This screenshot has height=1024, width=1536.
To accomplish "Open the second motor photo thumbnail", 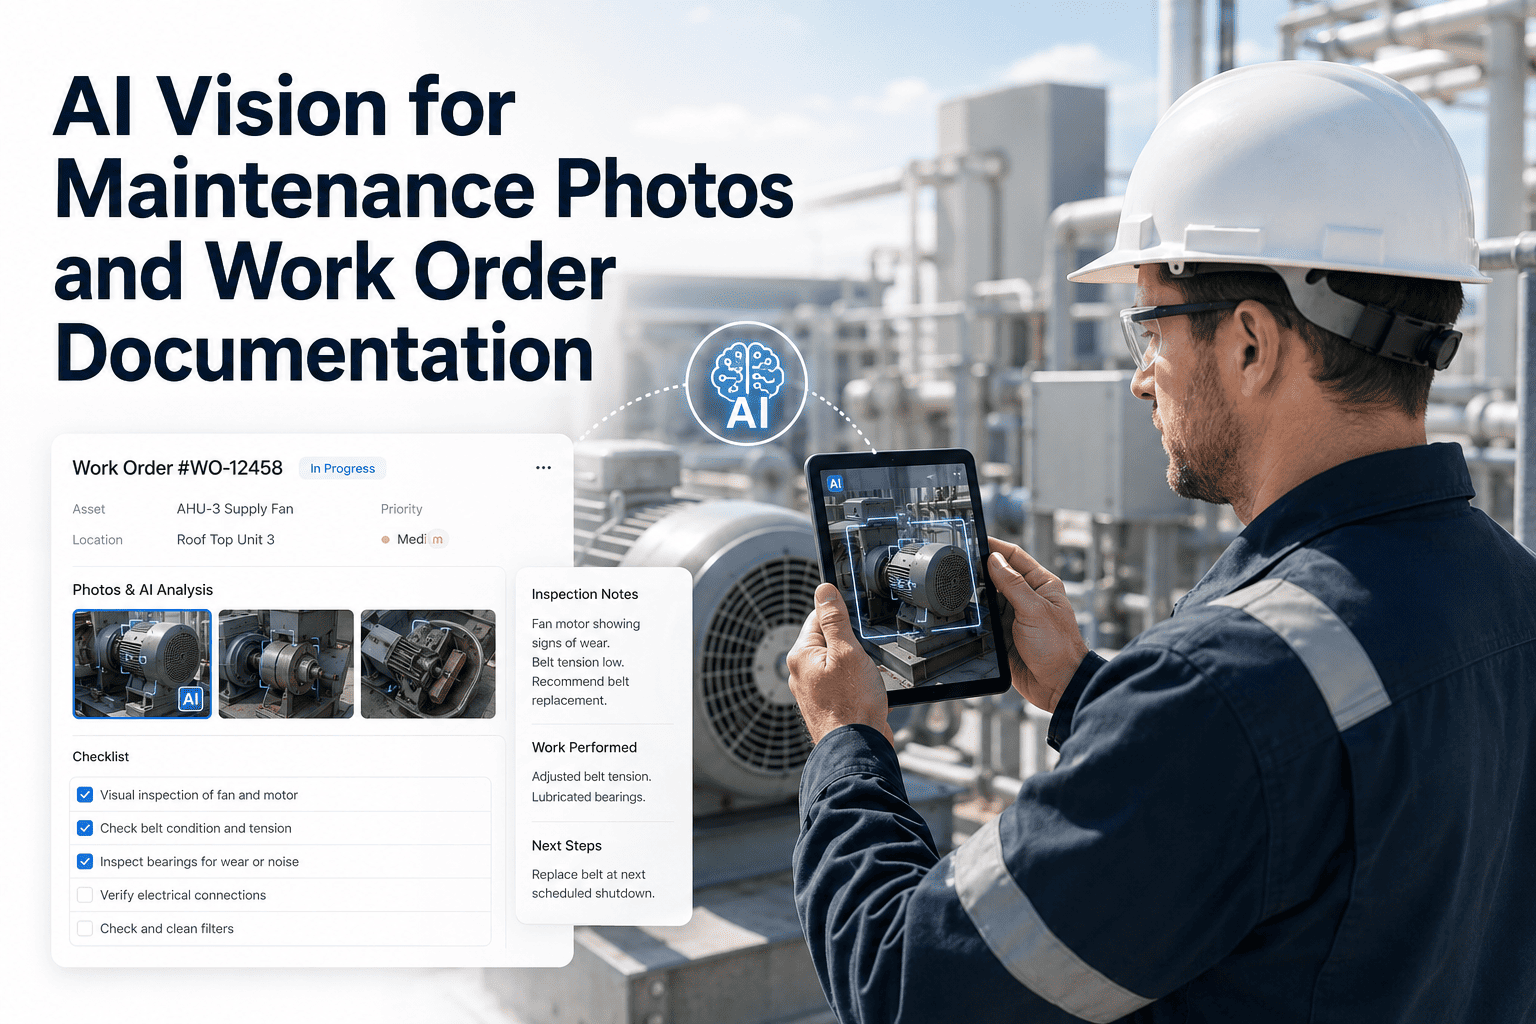I will click(286, 664).
